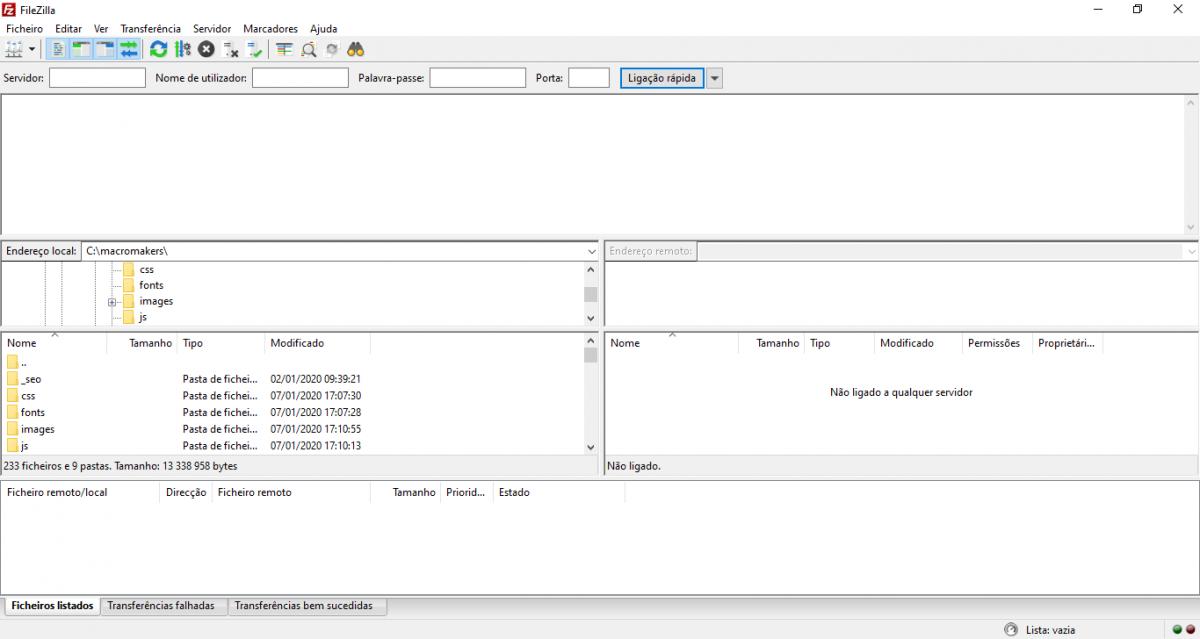Image resolution: width=1200 pixels, height=639 pixels.
Task: Toggle message log display
Action: pyautogui.click(x=58, y=49)
